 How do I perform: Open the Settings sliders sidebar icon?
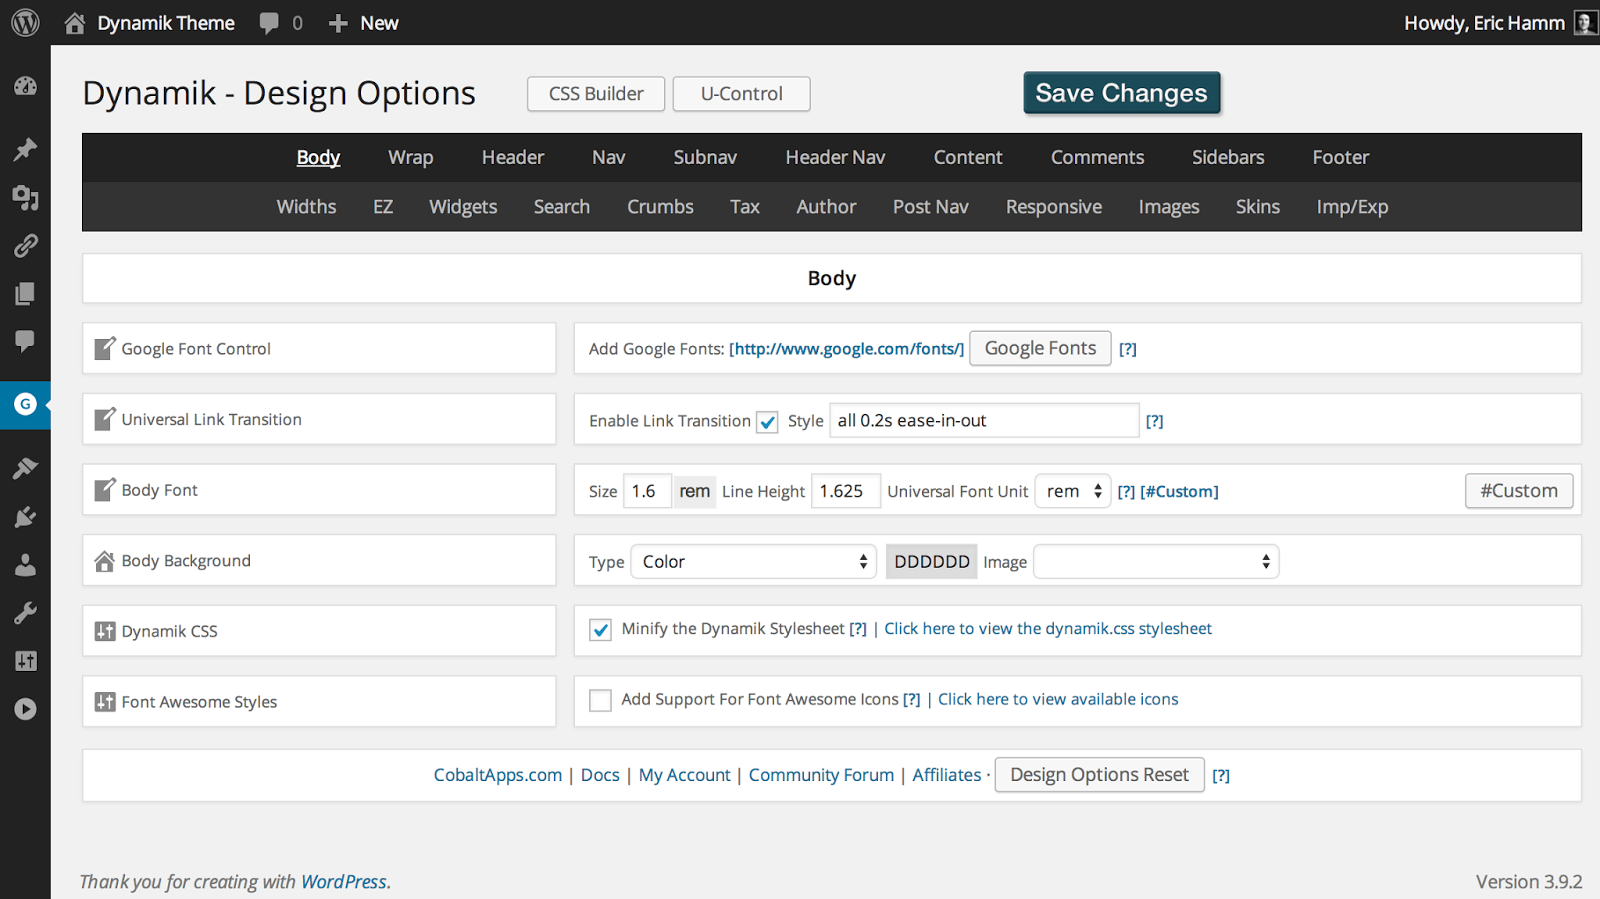25,661
